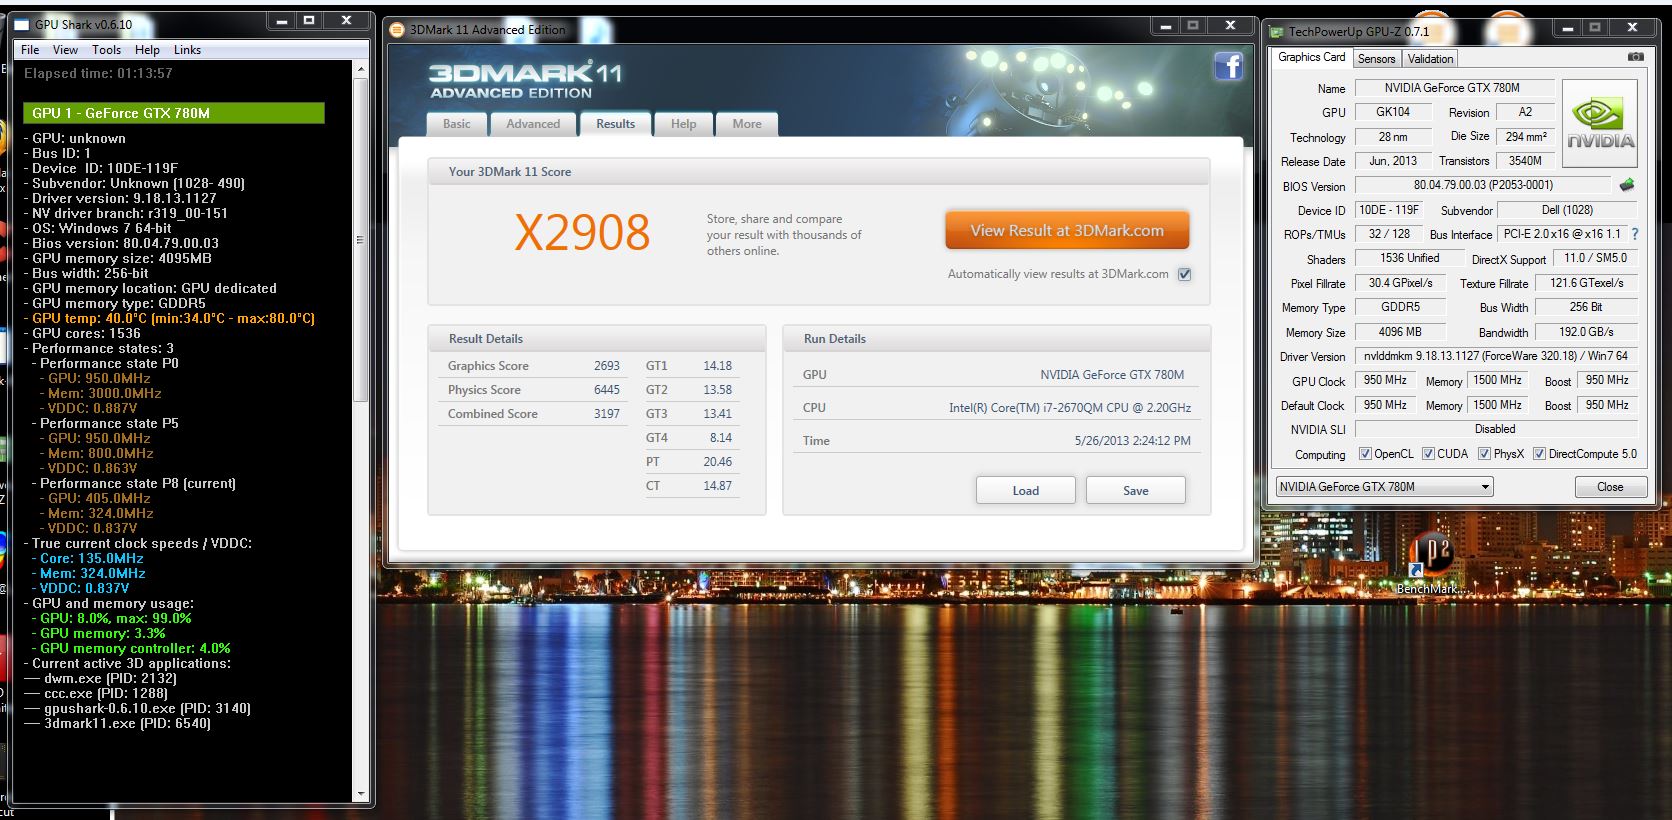This screenshot has width=1672, height=820.
Task: Toggle automatic viewing of results at 3DMark.com
Action: (x=1185, y=274)
